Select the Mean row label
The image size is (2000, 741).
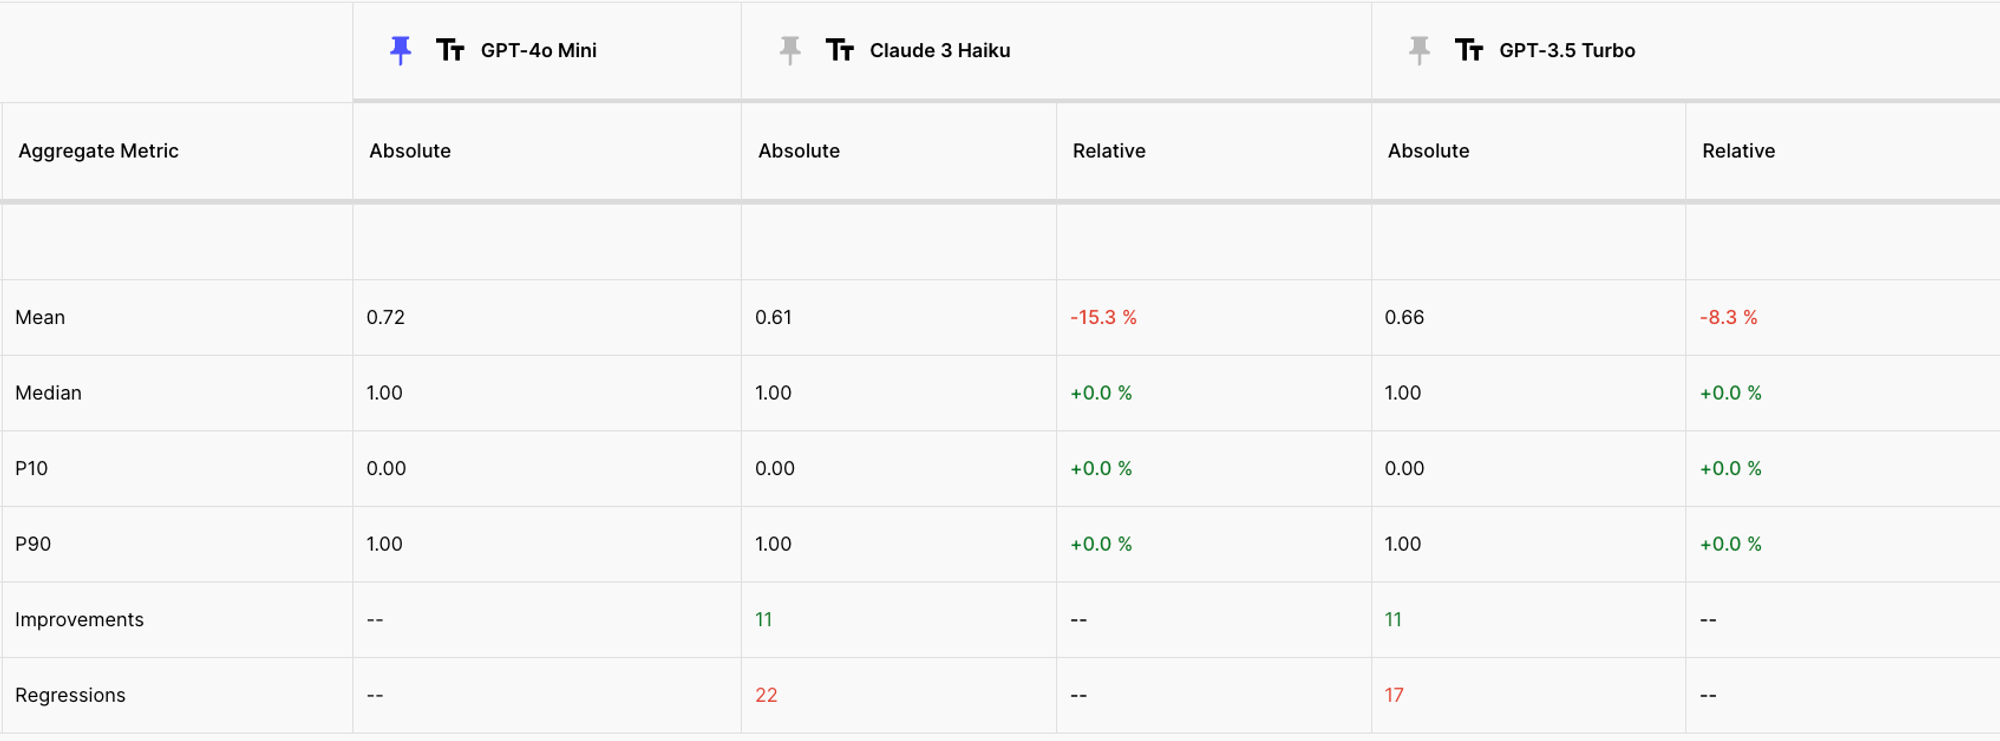point(40,317)
